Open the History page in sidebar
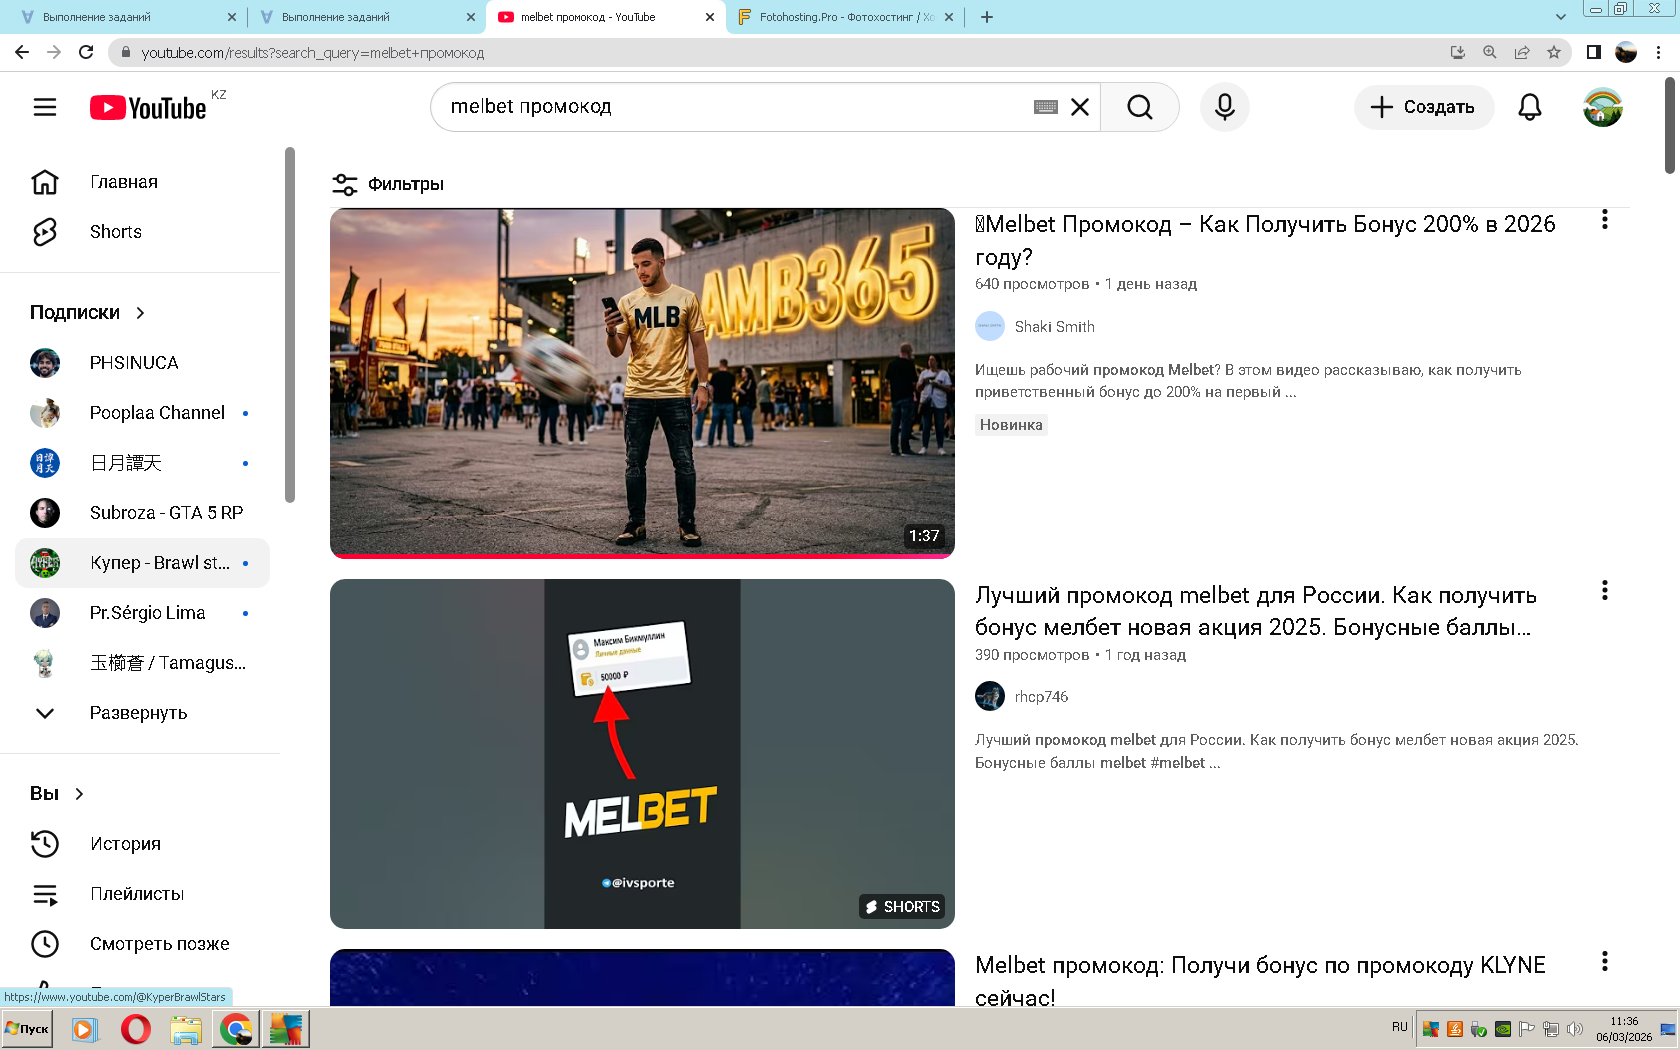The image size is (1680, 1050). click(x=125, y=844)
